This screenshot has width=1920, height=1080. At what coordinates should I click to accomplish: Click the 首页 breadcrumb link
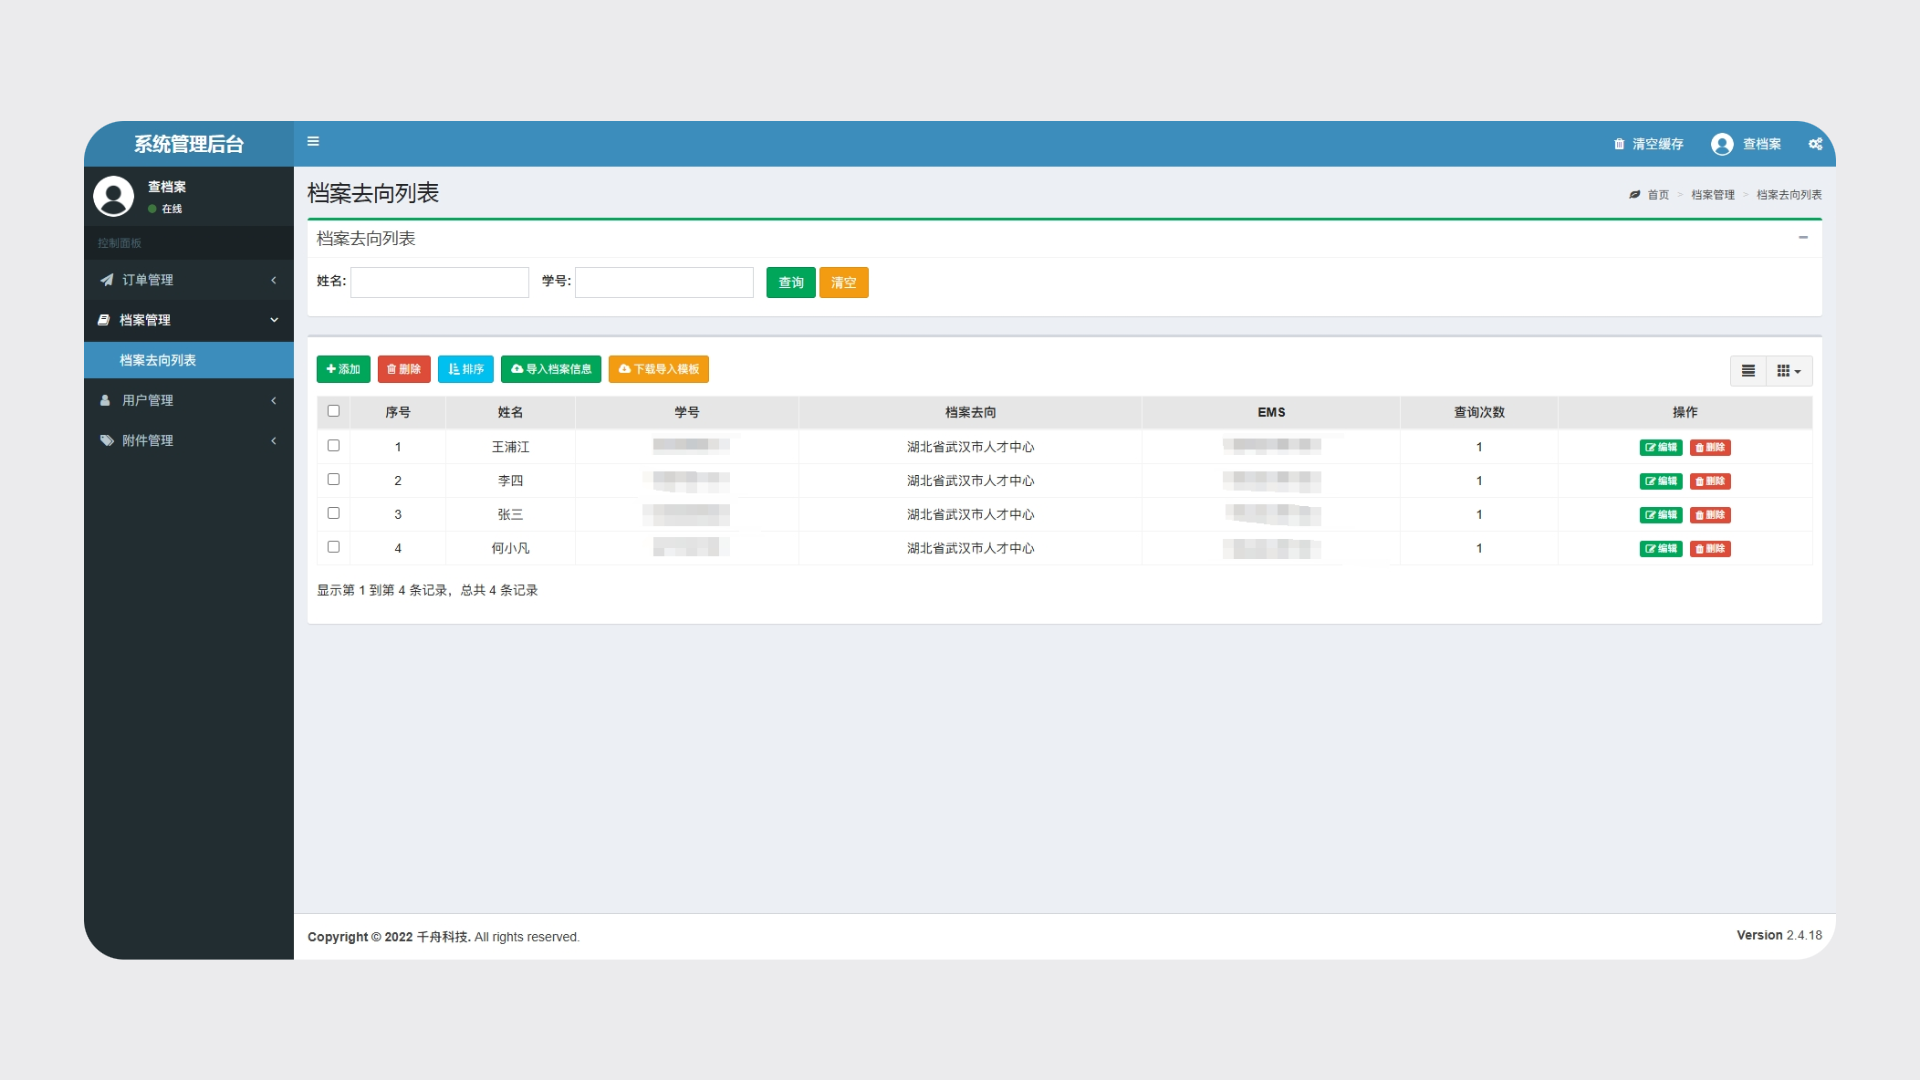(x=1658, y=195)
